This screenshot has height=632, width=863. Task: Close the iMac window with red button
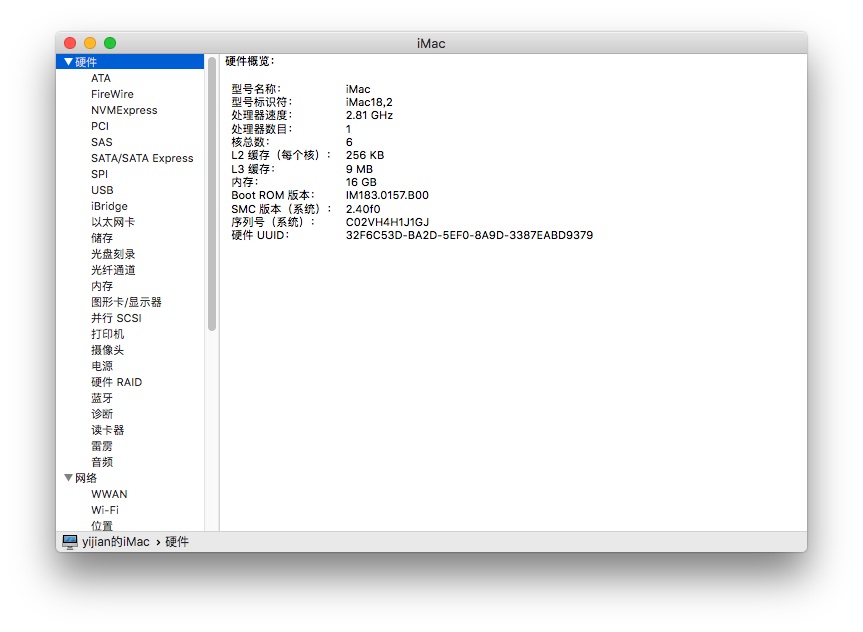tap(70, 43)
